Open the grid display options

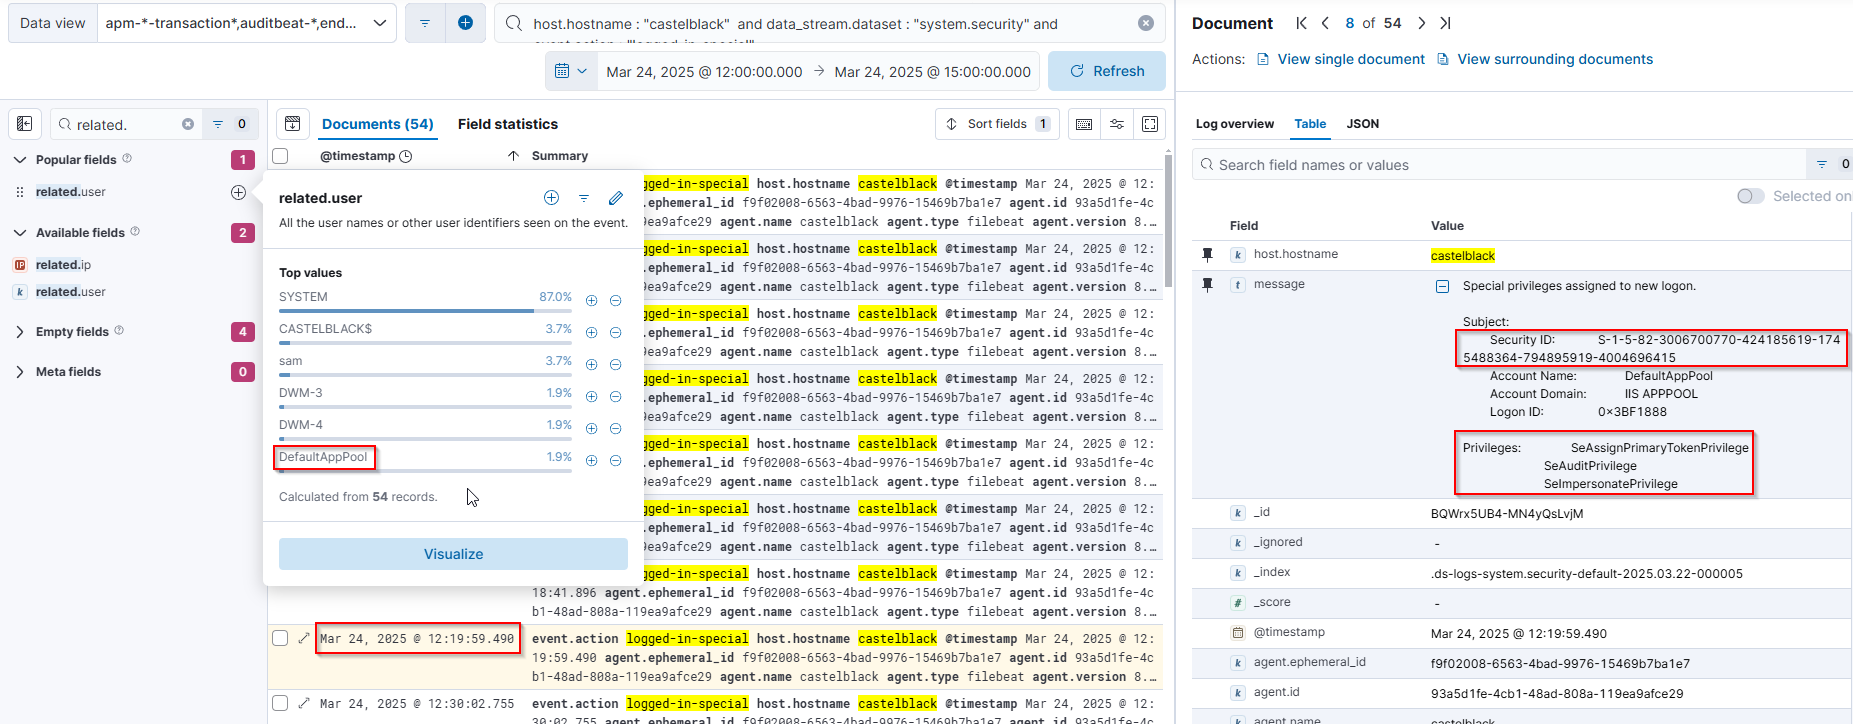(1117, 124)
